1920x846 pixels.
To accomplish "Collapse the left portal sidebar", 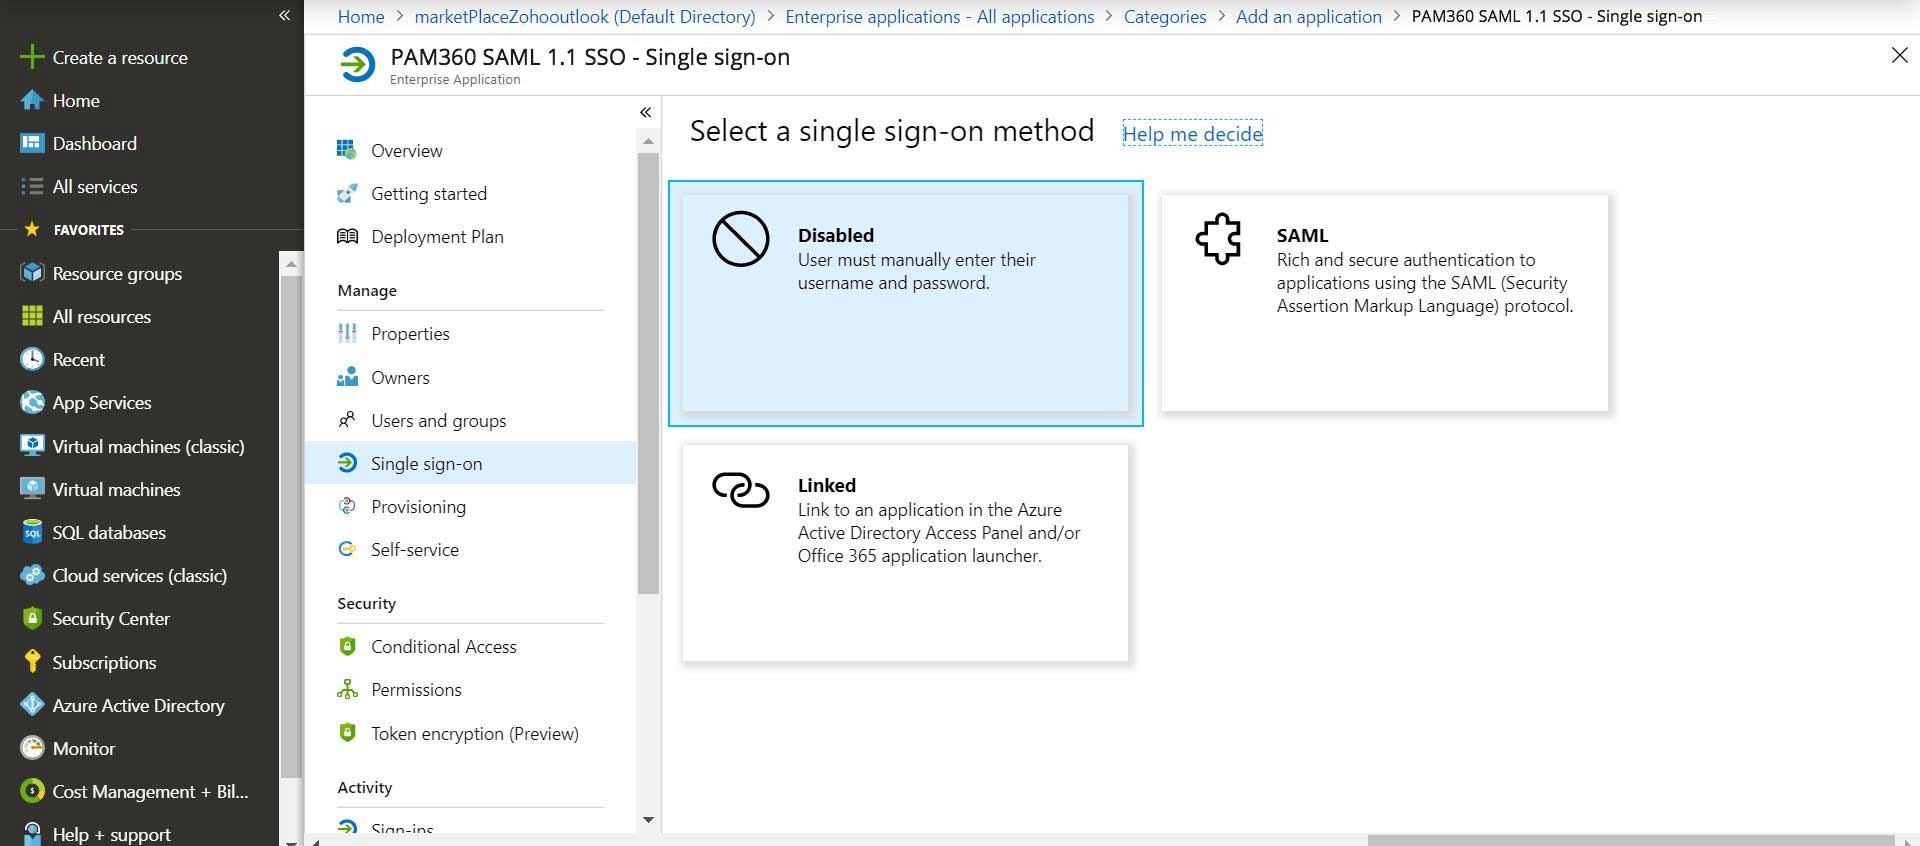I will (284, 15).
